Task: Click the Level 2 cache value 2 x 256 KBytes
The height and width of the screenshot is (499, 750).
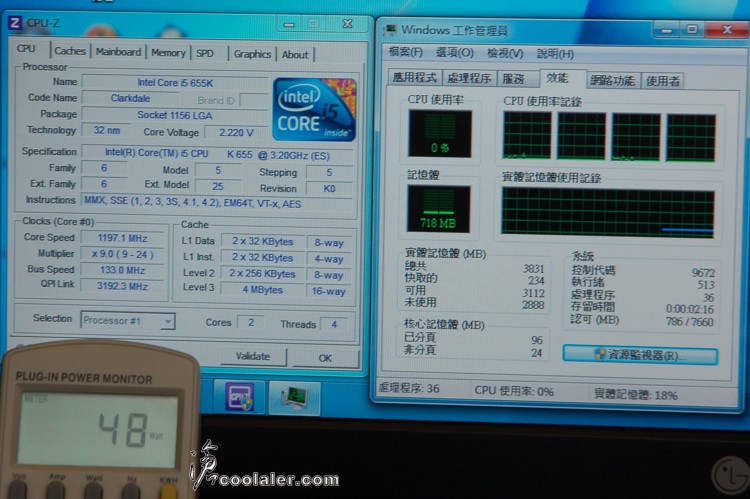Action: coord(262,274)
